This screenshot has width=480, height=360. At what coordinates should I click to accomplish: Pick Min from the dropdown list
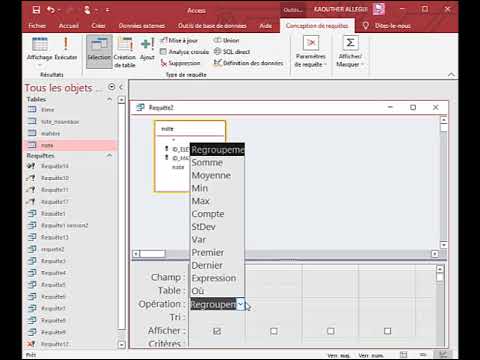(x=217, y=188)
